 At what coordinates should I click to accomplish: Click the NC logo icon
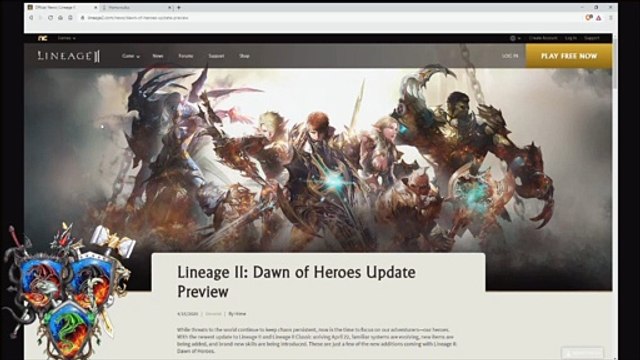click(42, 38)
